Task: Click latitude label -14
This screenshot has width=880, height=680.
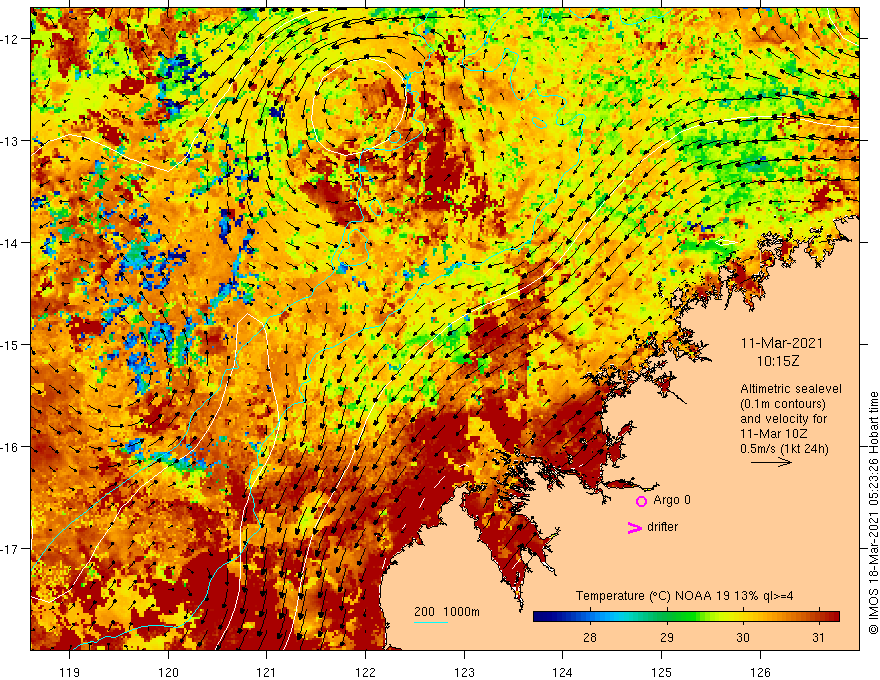Action: [x=10, y=243]
